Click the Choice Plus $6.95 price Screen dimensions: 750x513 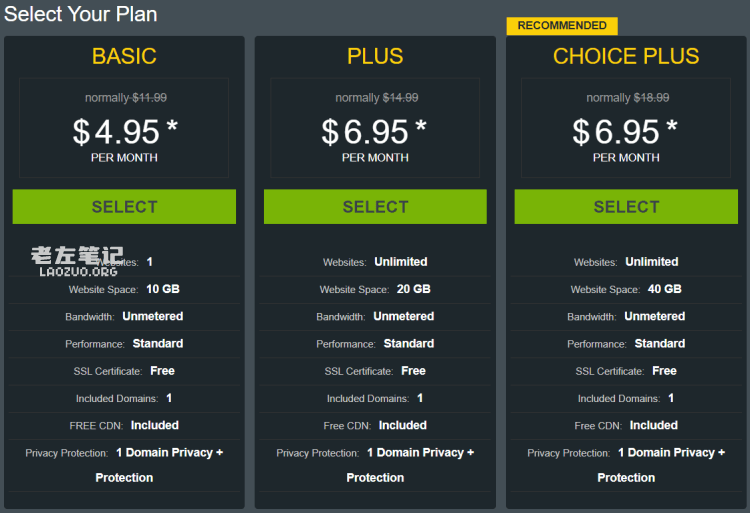626,131
